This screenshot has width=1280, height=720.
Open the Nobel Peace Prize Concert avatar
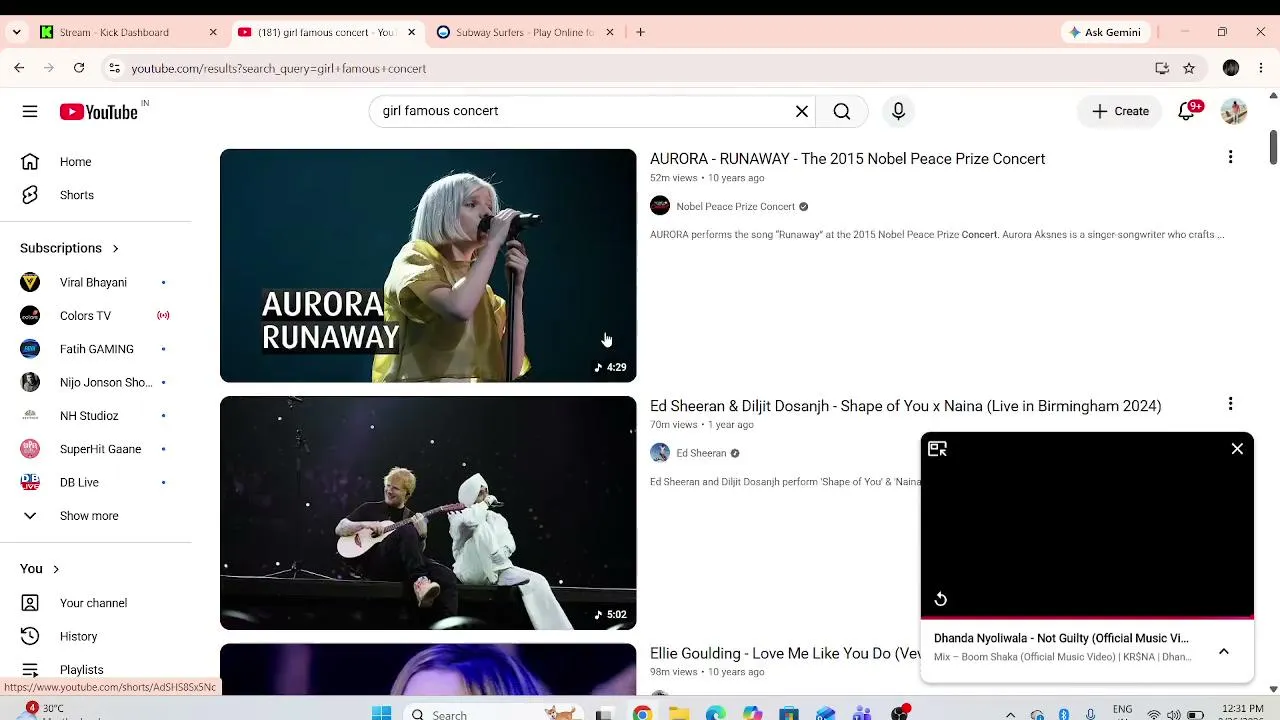(x=660, y=206)
